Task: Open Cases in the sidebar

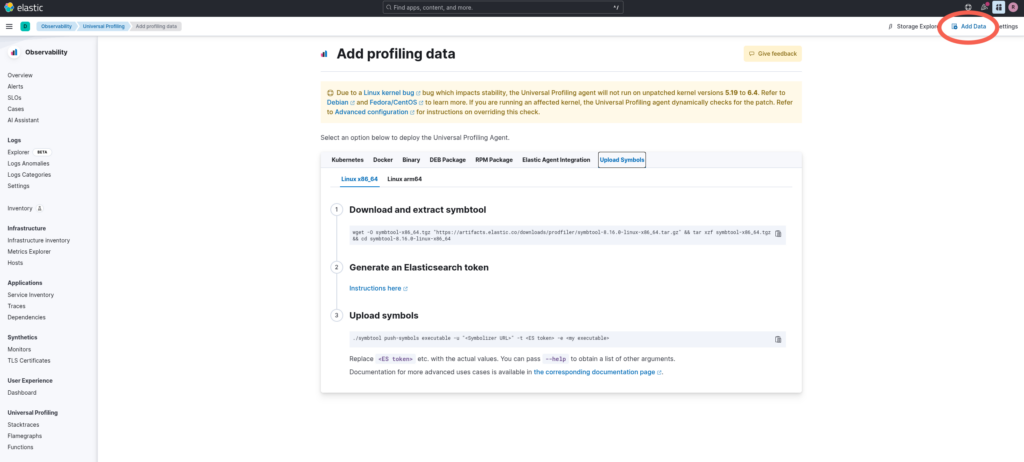Action: point(16,108)
